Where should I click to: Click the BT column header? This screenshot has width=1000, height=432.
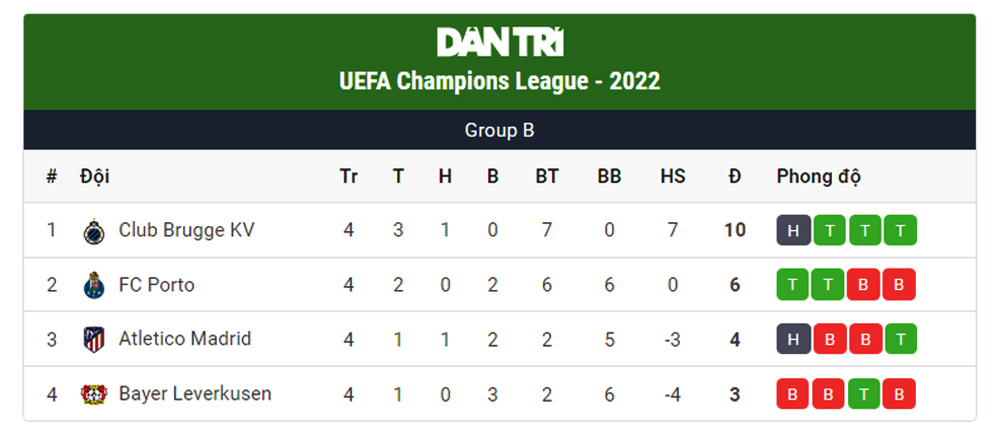click(x=547, y=177)
